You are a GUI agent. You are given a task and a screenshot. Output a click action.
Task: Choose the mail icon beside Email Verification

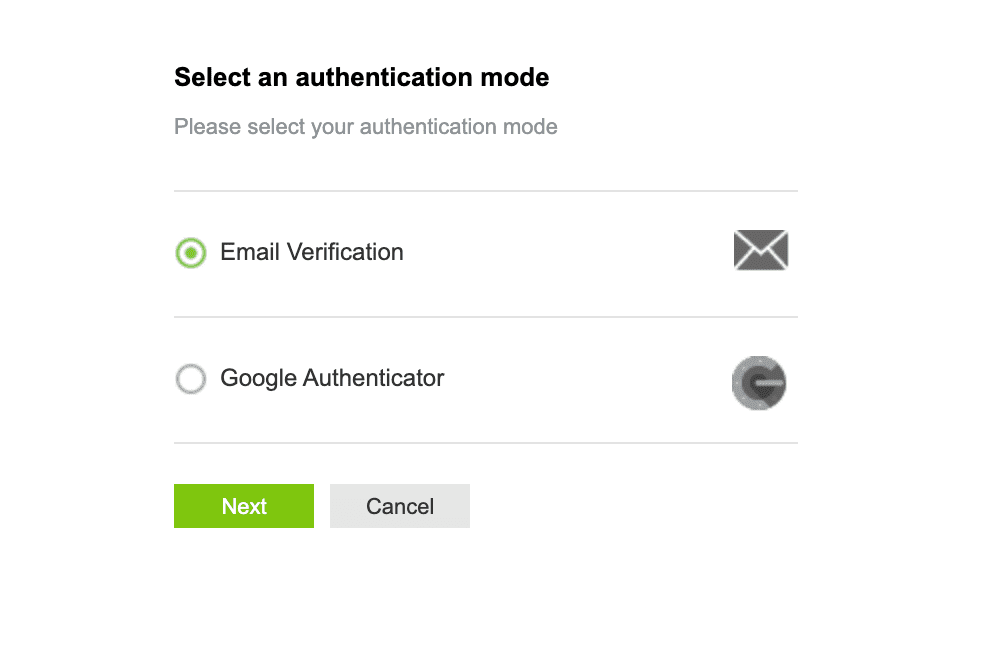pyautogui.click(x=760, y=250)
